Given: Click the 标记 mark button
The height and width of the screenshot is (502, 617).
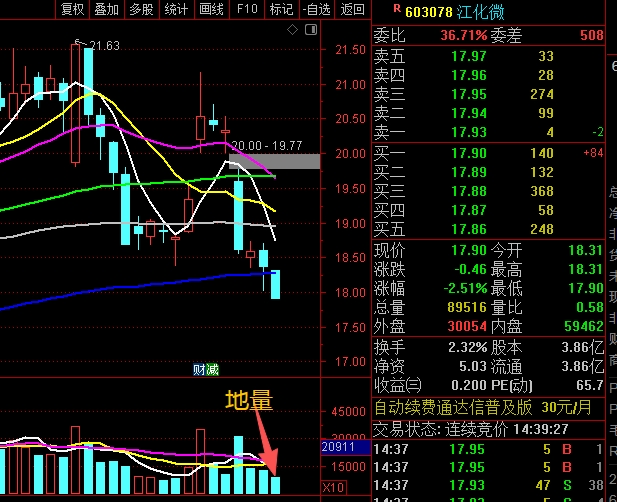Looking at the screenshot, I should click(x=281, y=9).
